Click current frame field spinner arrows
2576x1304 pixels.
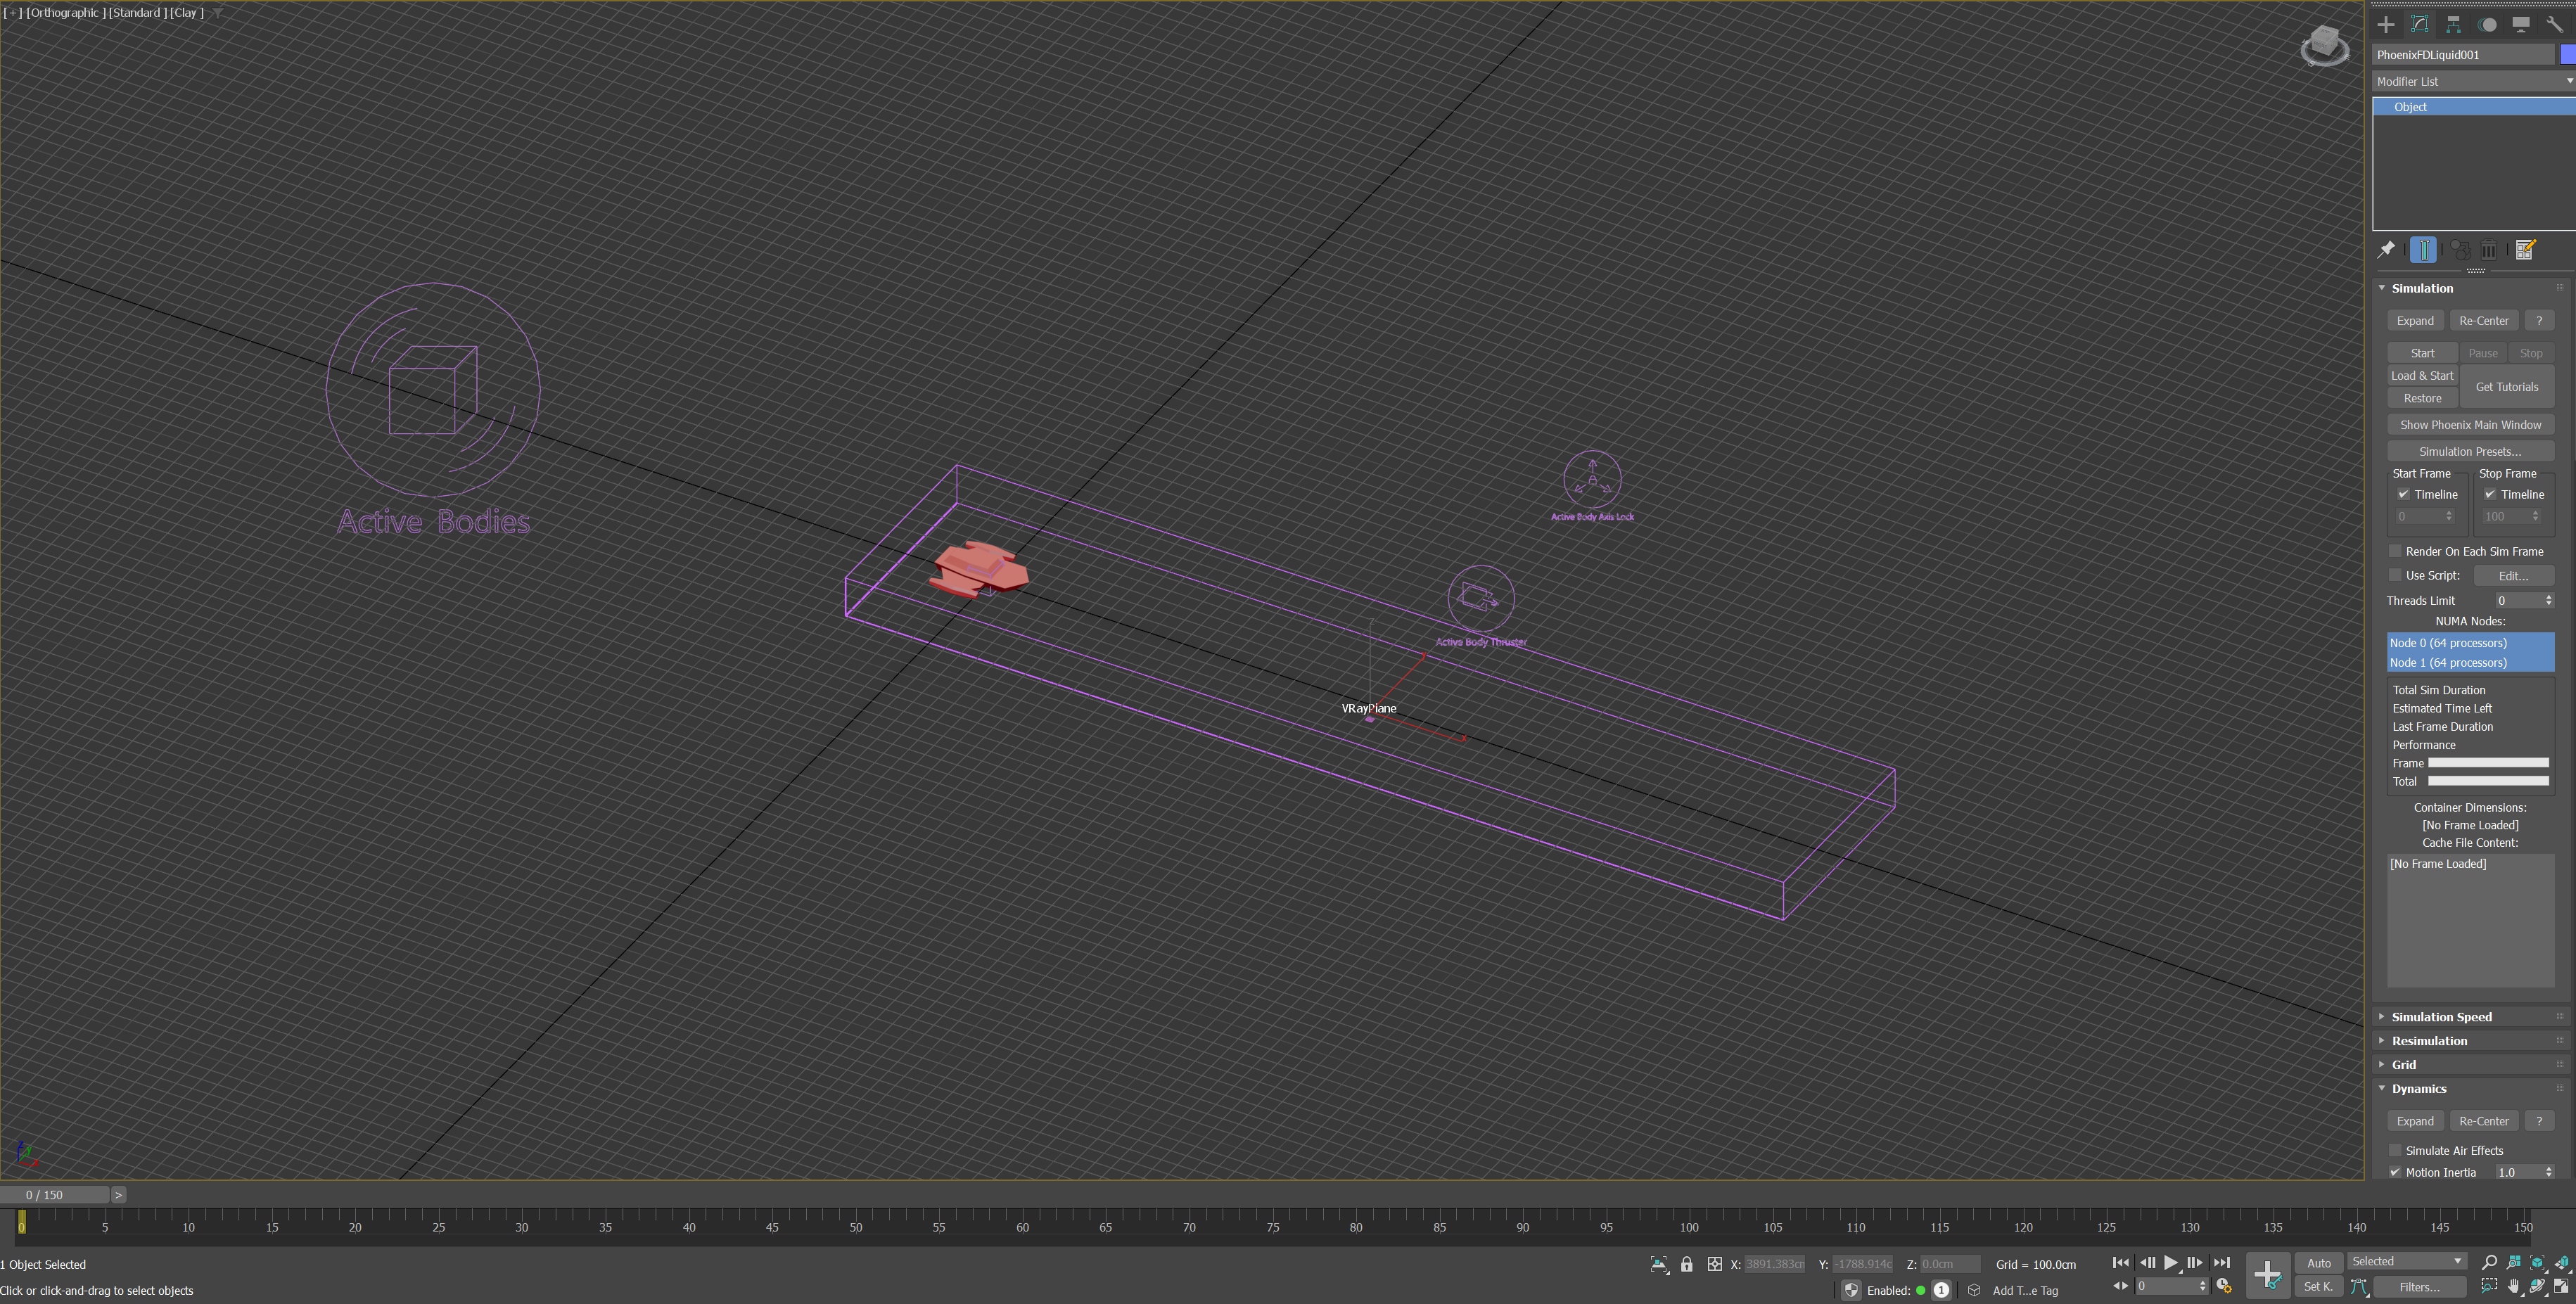tap(2203, 1286)
